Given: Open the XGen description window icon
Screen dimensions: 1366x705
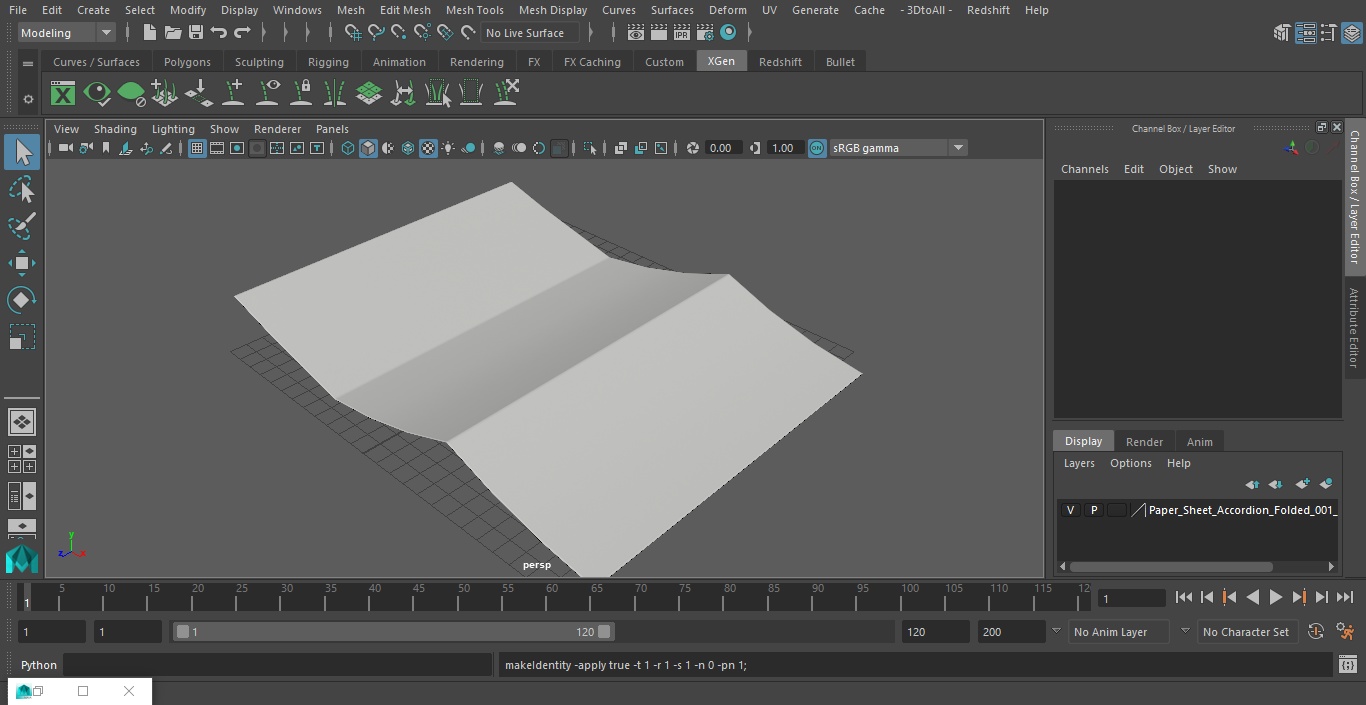Looking at the screenshot, I should pyautogui.click(x=63, y=94).
